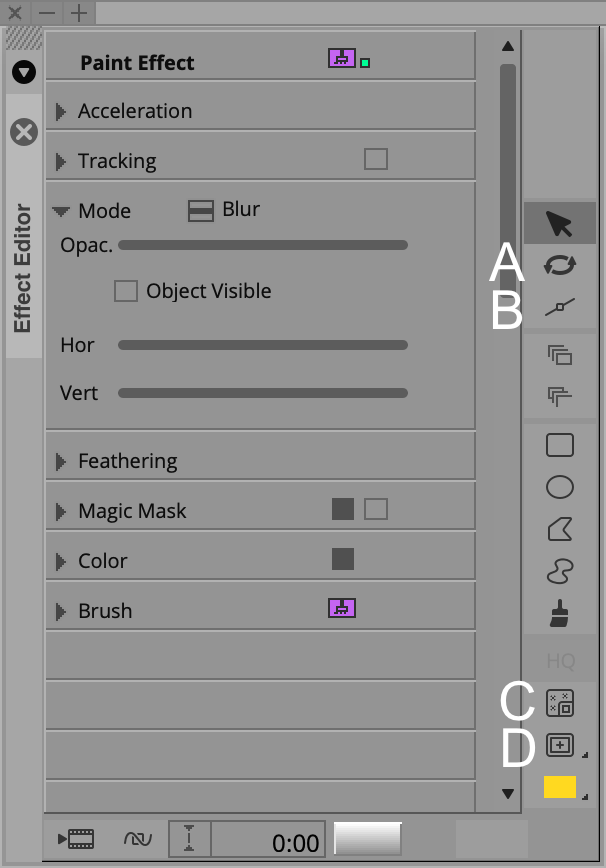The height and width of the screenshot is (868, 606).
Task: Select the Curve shape tool
Action: [x=560, y=571]
